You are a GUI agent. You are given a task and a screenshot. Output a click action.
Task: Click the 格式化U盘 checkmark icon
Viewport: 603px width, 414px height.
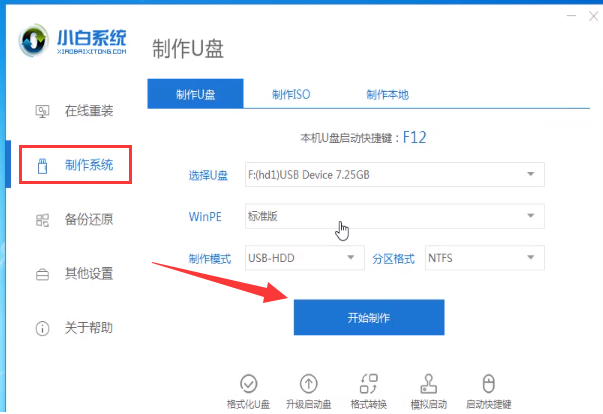click(x=250, y=383)
